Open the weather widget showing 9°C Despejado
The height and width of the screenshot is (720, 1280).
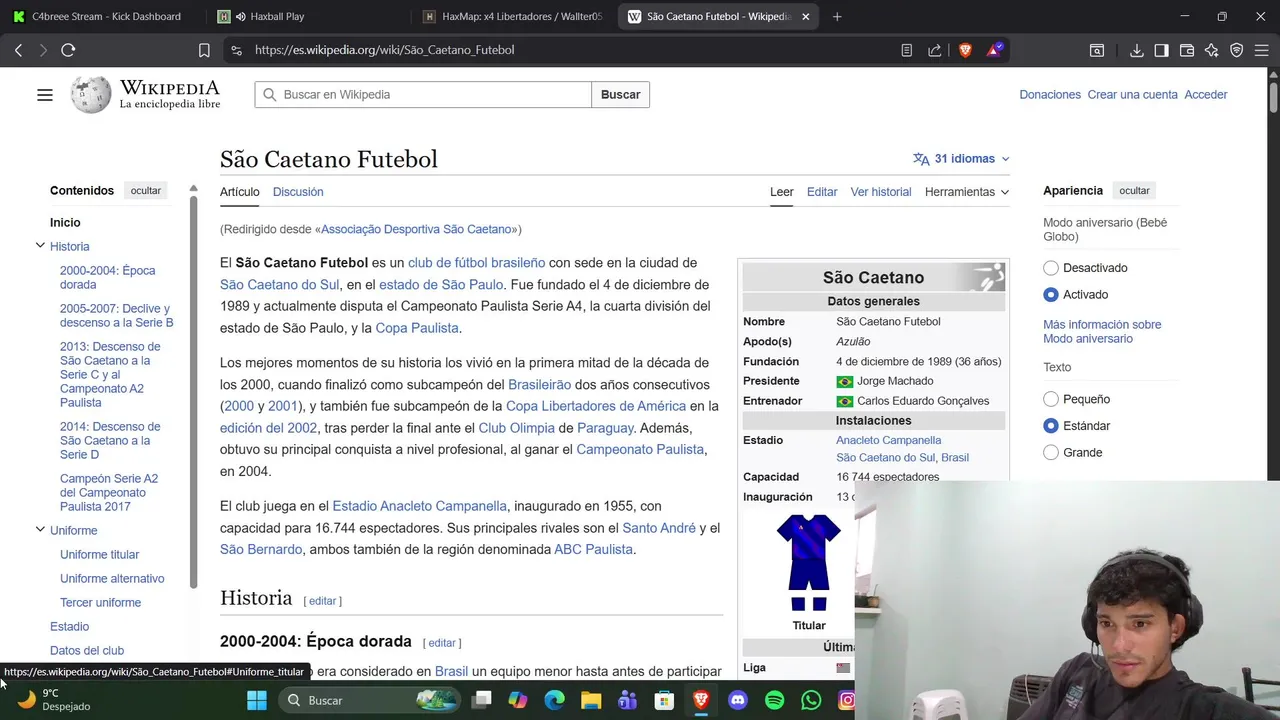pyautogui.click(x=54, y=700)
